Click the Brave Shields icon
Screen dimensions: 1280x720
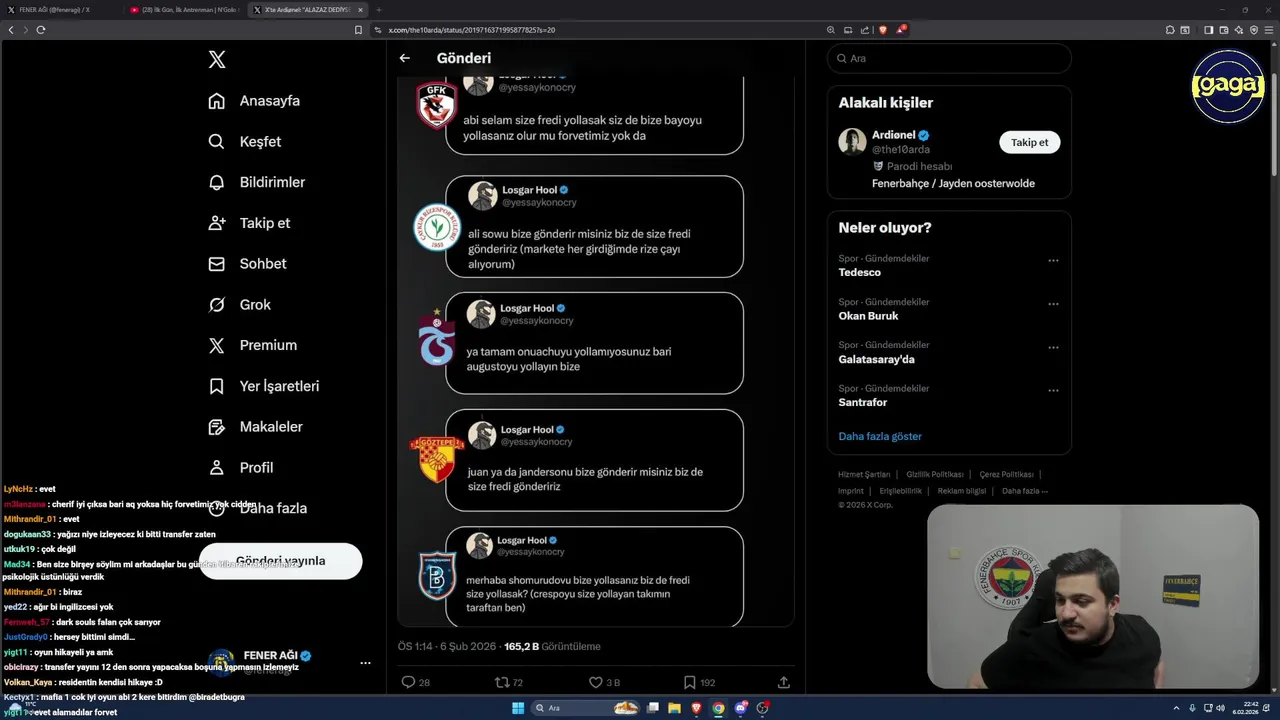coord(883,30)
